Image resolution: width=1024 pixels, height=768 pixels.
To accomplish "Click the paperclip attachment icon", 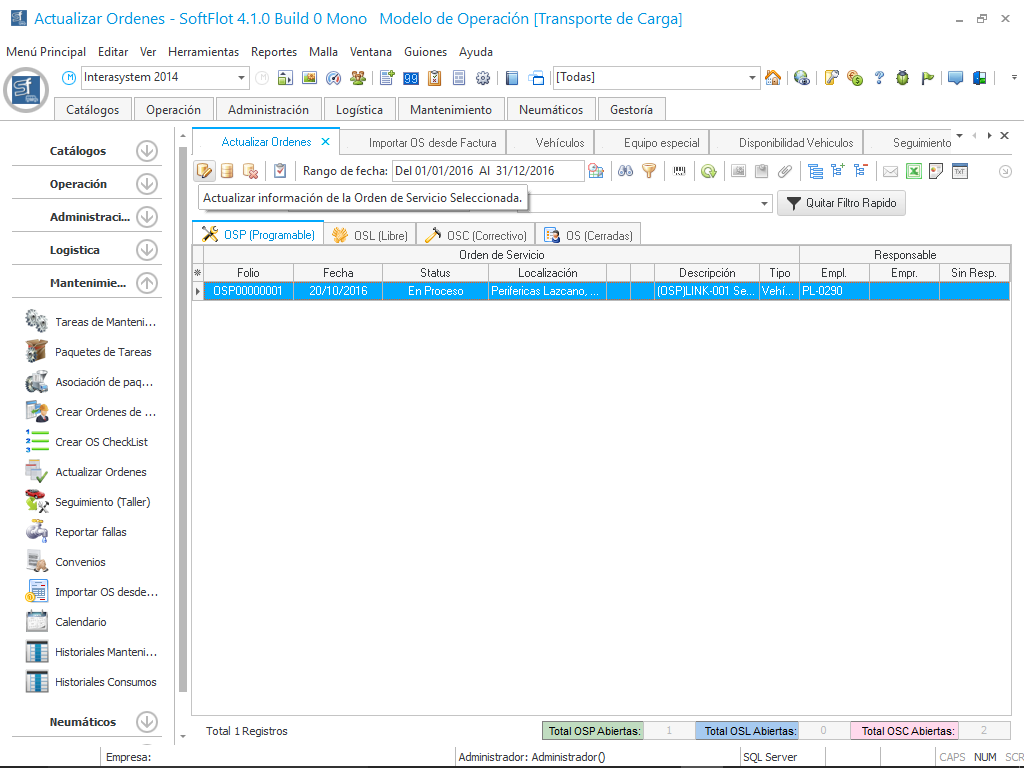I will tap(785, 171).
